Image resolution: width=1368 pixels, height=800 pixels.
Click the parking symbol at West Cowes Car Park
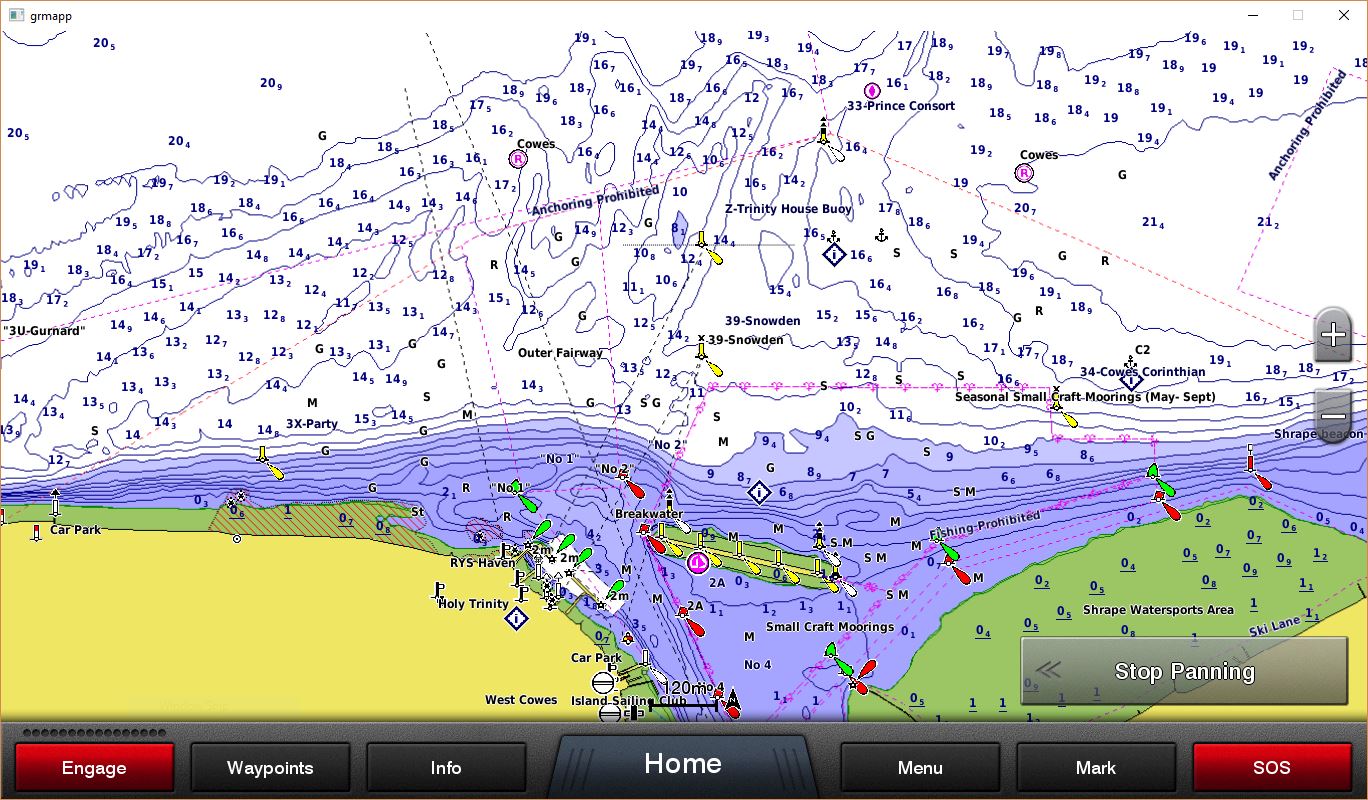(x=612, y=668)
